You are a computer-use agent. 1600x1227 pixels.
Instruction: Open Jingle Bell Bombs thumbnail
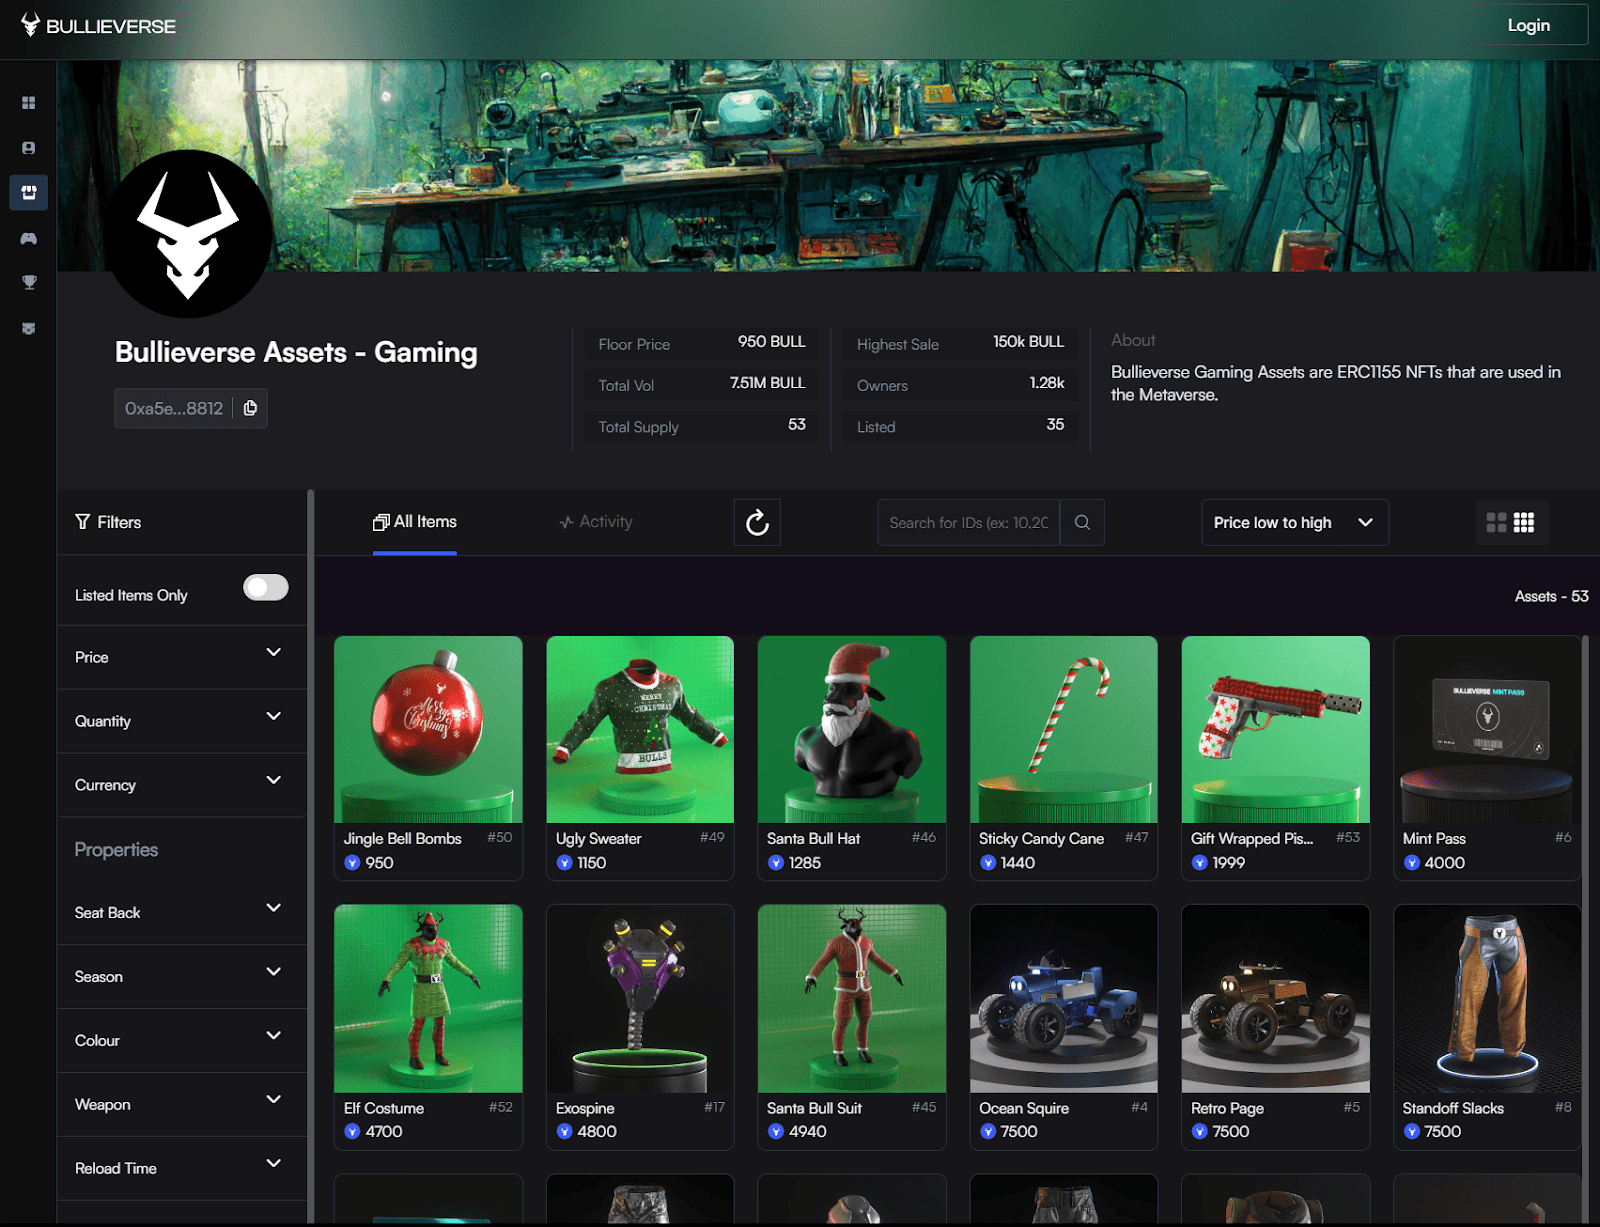(x=428, y=730)
